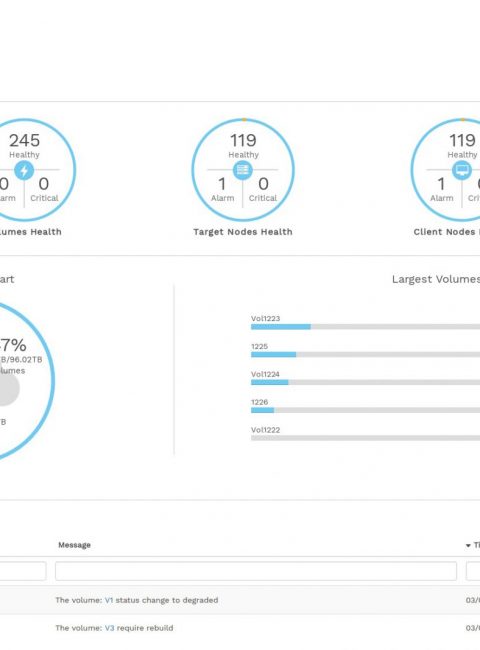This screenshot has width=480, height=650.
Task: Click the Target Nodes server icon
Action: click(243, 170)
